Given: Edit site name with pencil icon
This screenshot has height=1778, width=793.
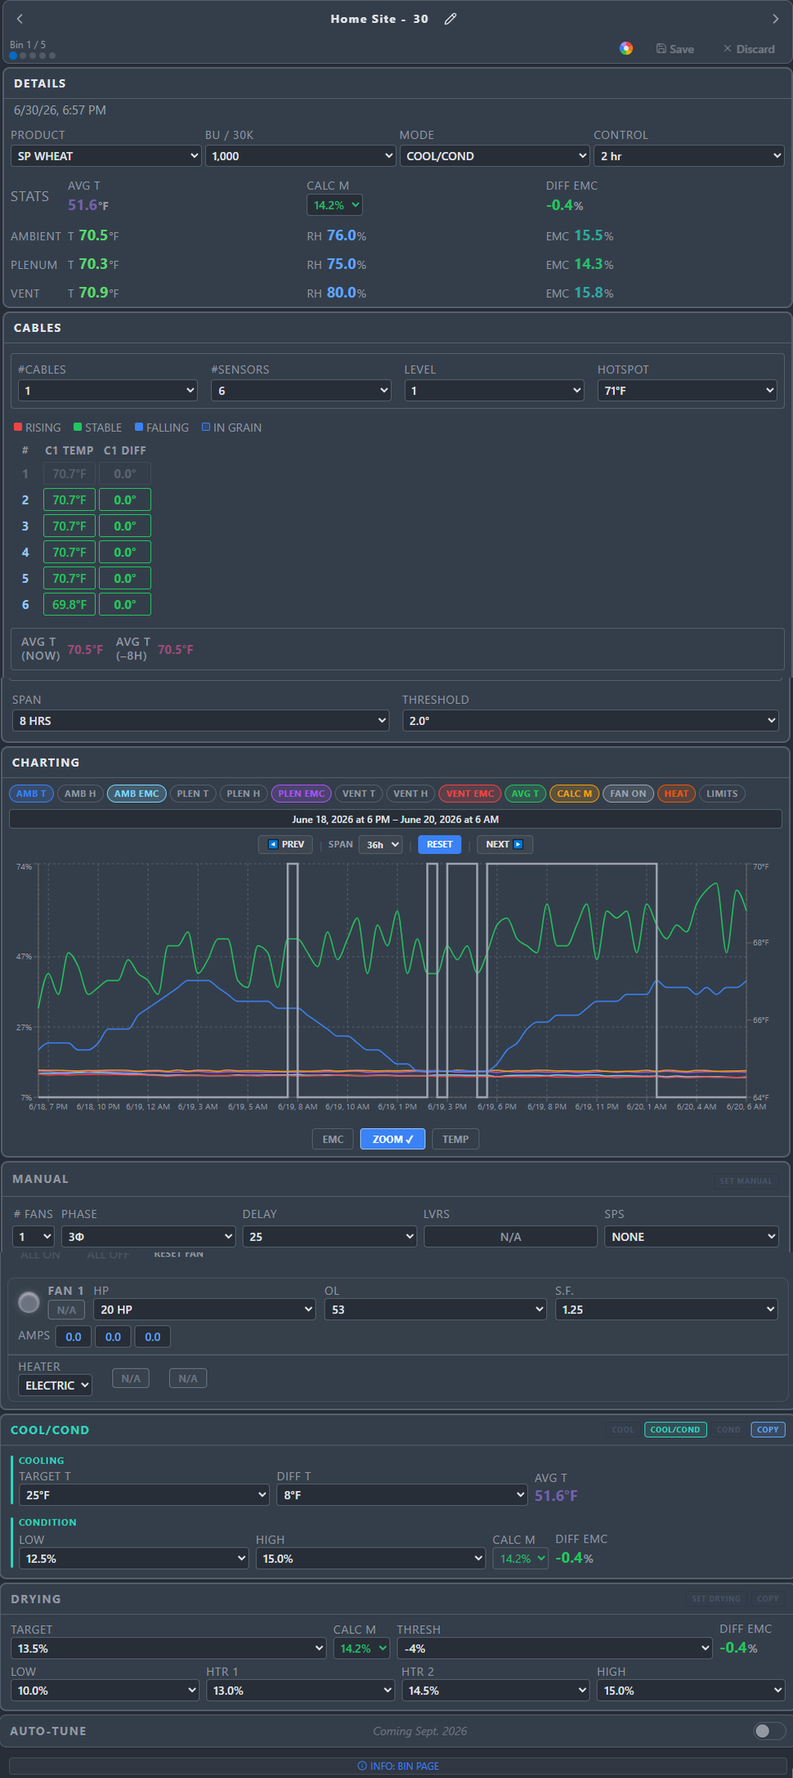Looking at the screenshot, I should click(x=450, y=19).
